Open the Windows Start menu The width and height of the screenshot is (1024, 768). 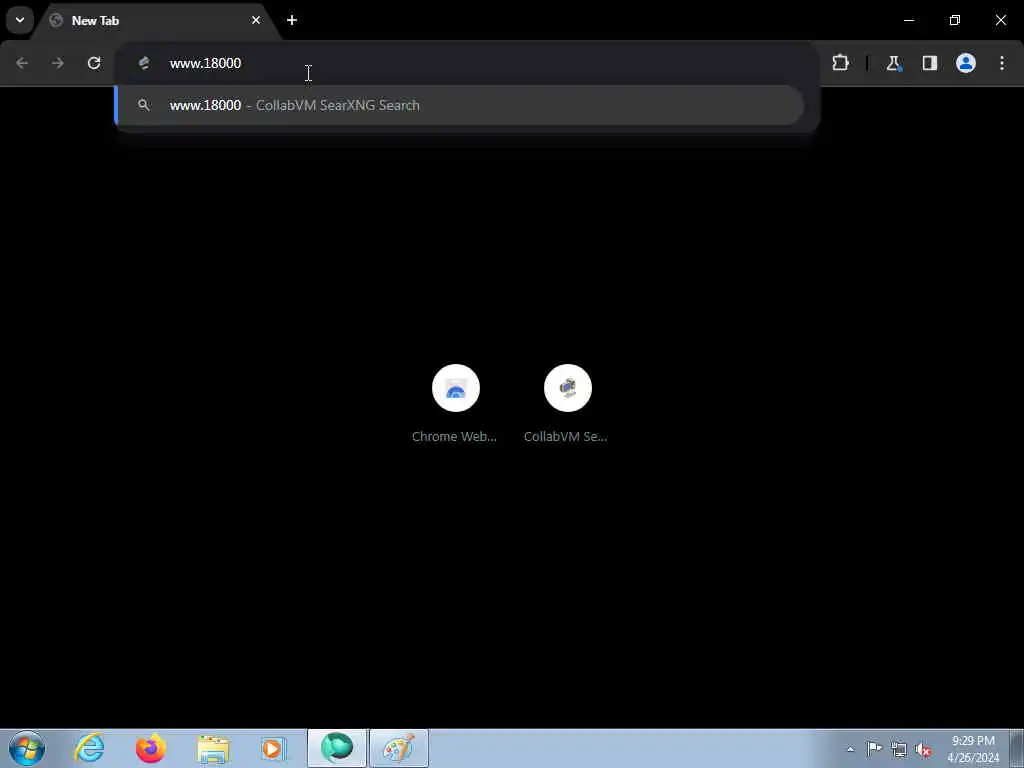point(27,748)
